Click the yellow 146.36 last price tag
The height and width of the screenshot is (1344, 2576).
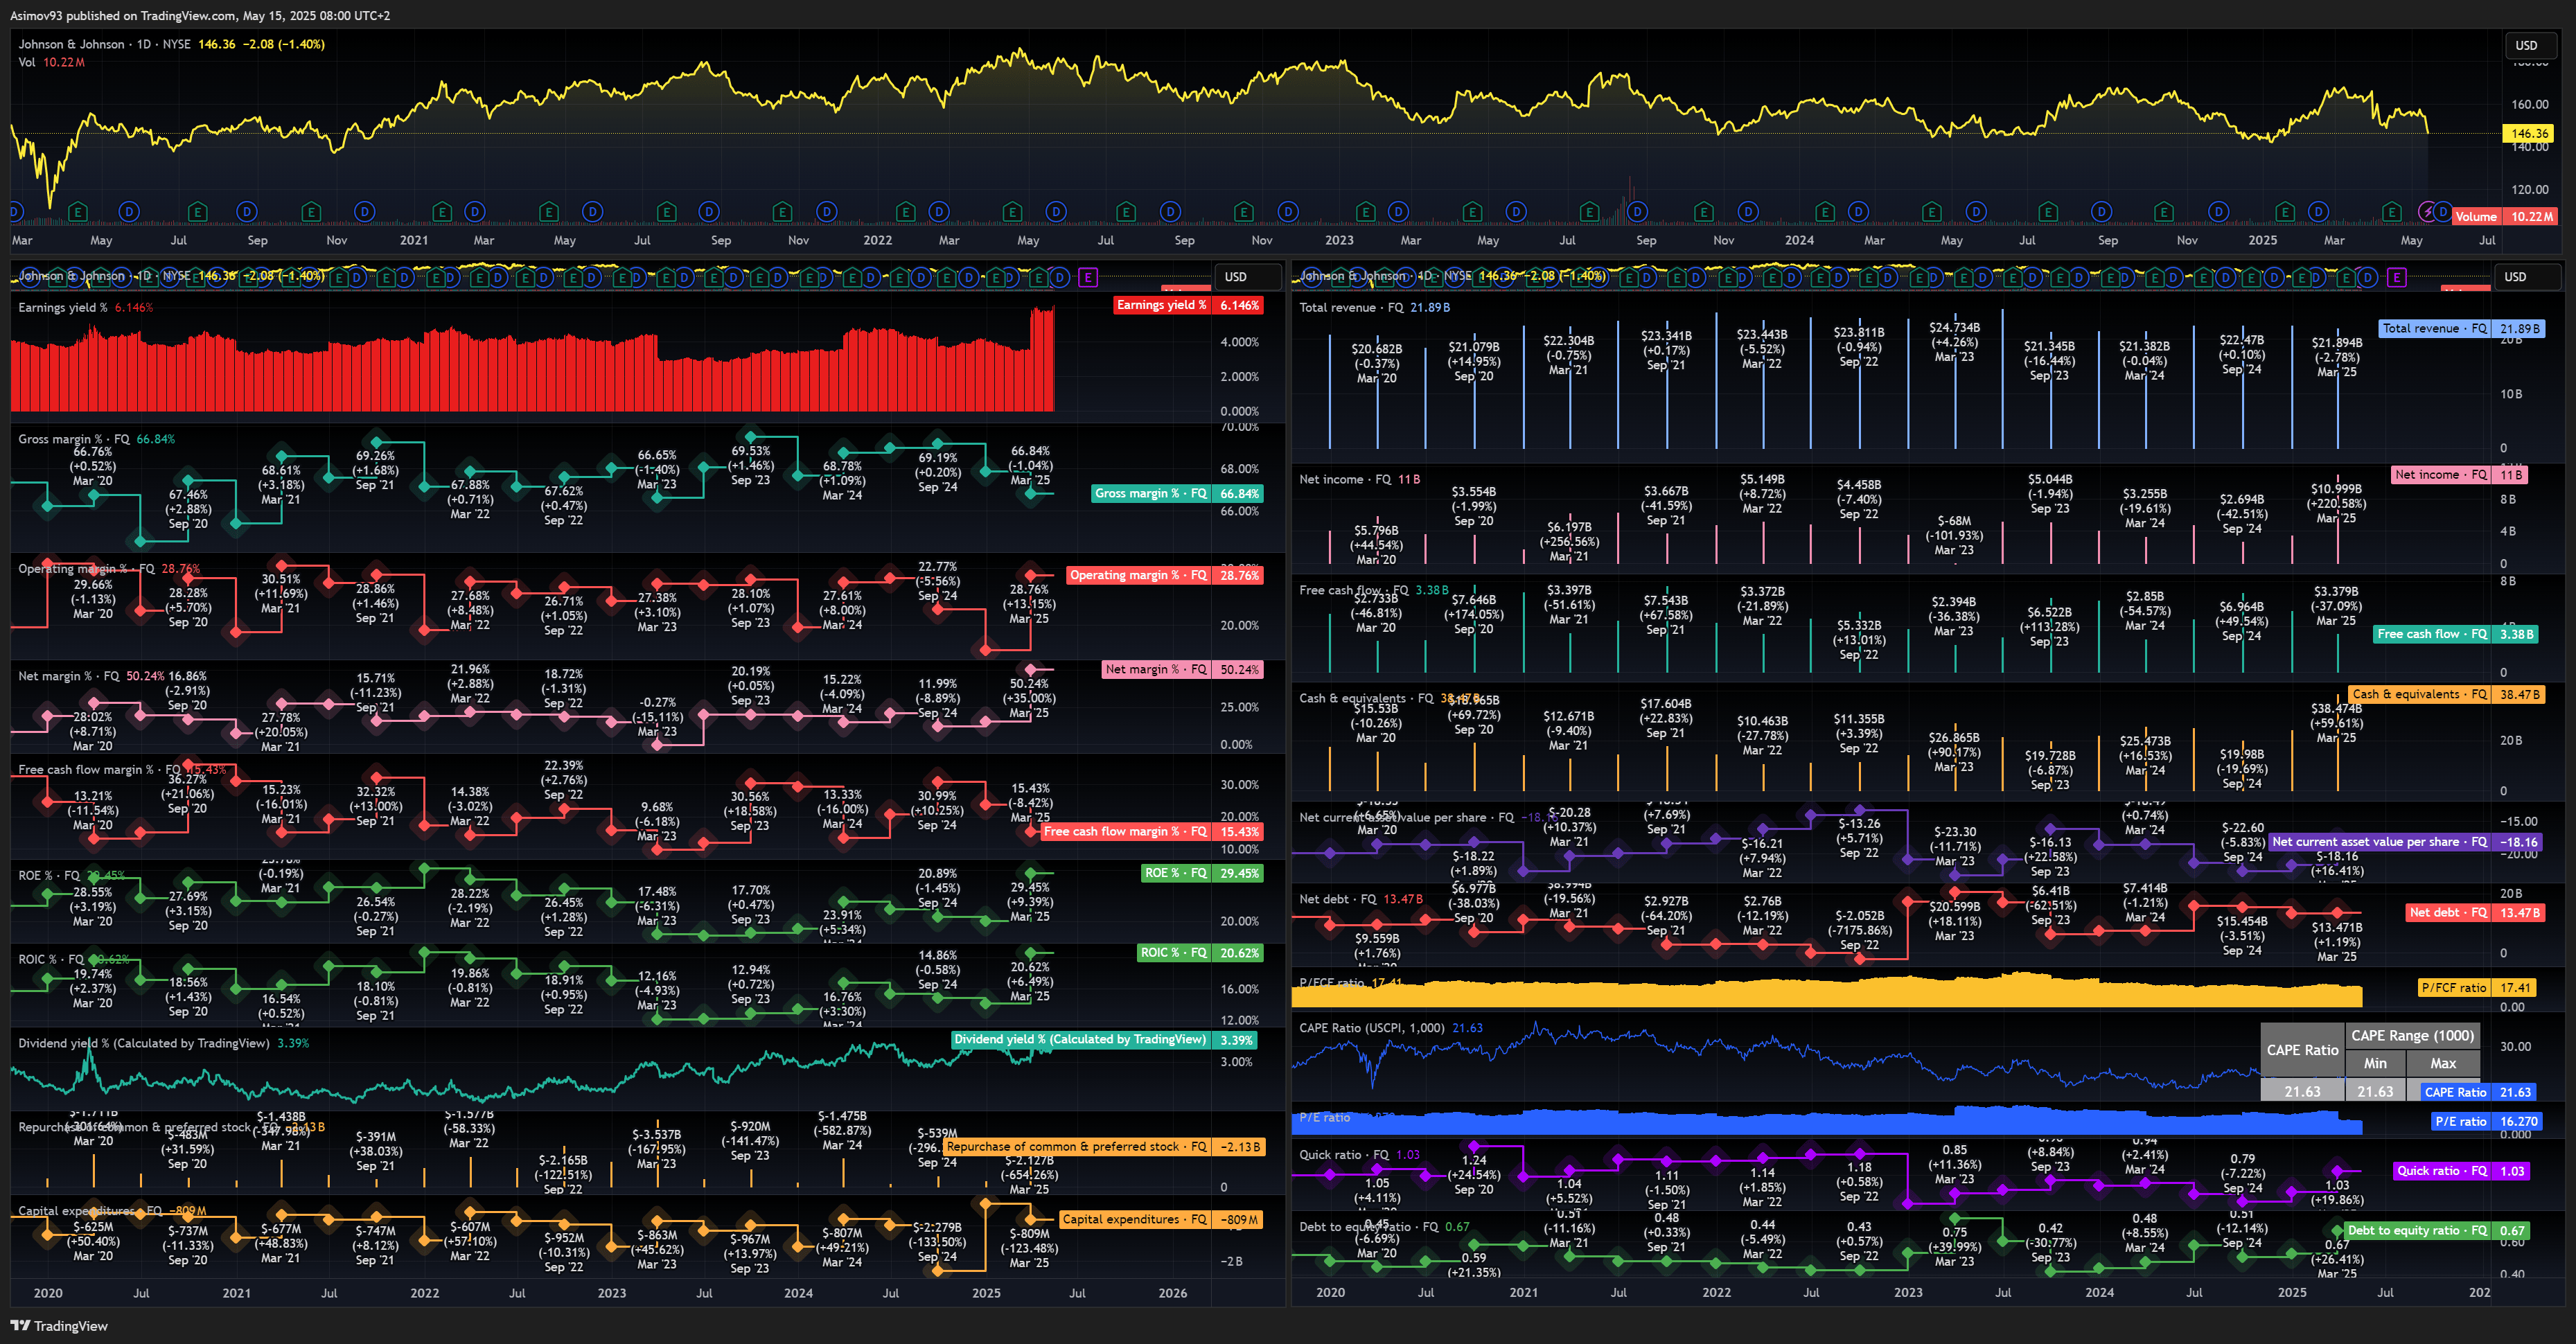pyautogui.click(x=2529, y=133)
